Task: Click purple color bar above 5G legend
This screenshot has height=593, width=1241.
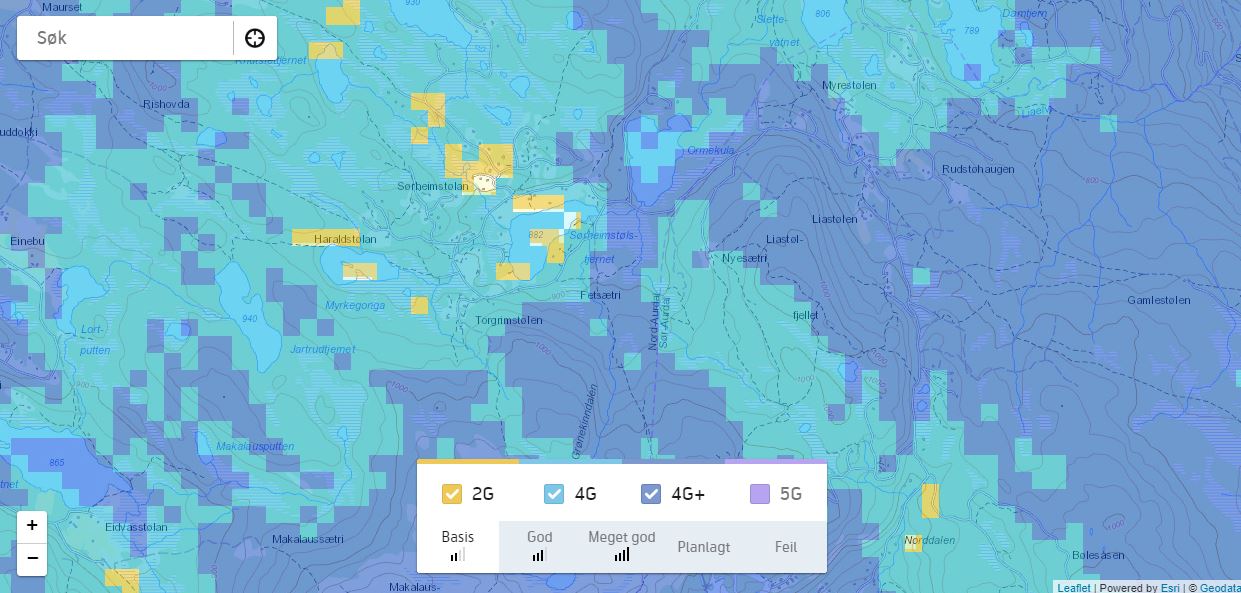Action: [x=775, y=462]
